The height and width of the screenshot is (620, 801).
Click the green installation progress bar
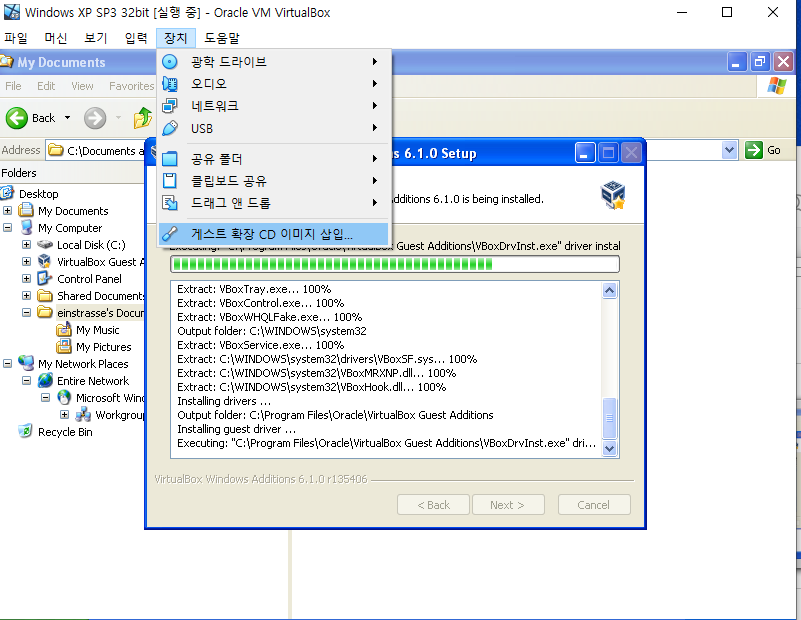coord(394,264)
